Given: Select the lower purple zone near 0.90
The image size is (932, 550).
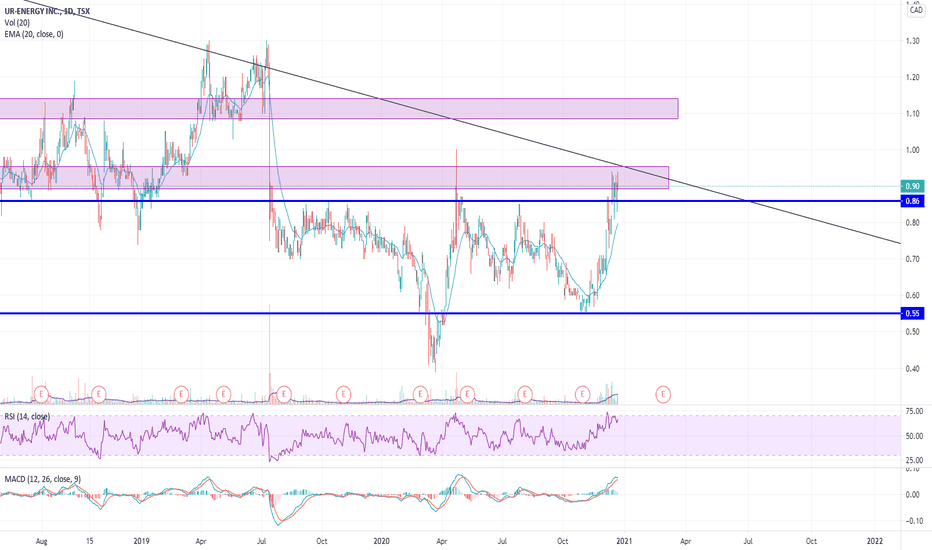Looking at the screenshot, I should (x=334, y=178).
